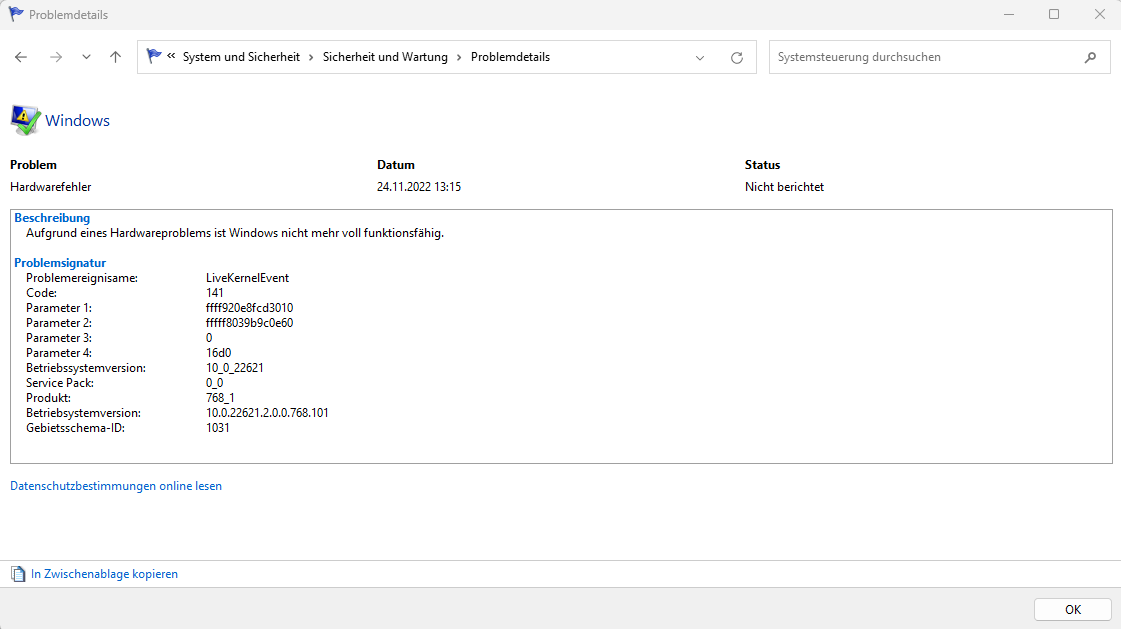Open System und Sicherheit breadcrumb

pos(241,57)
